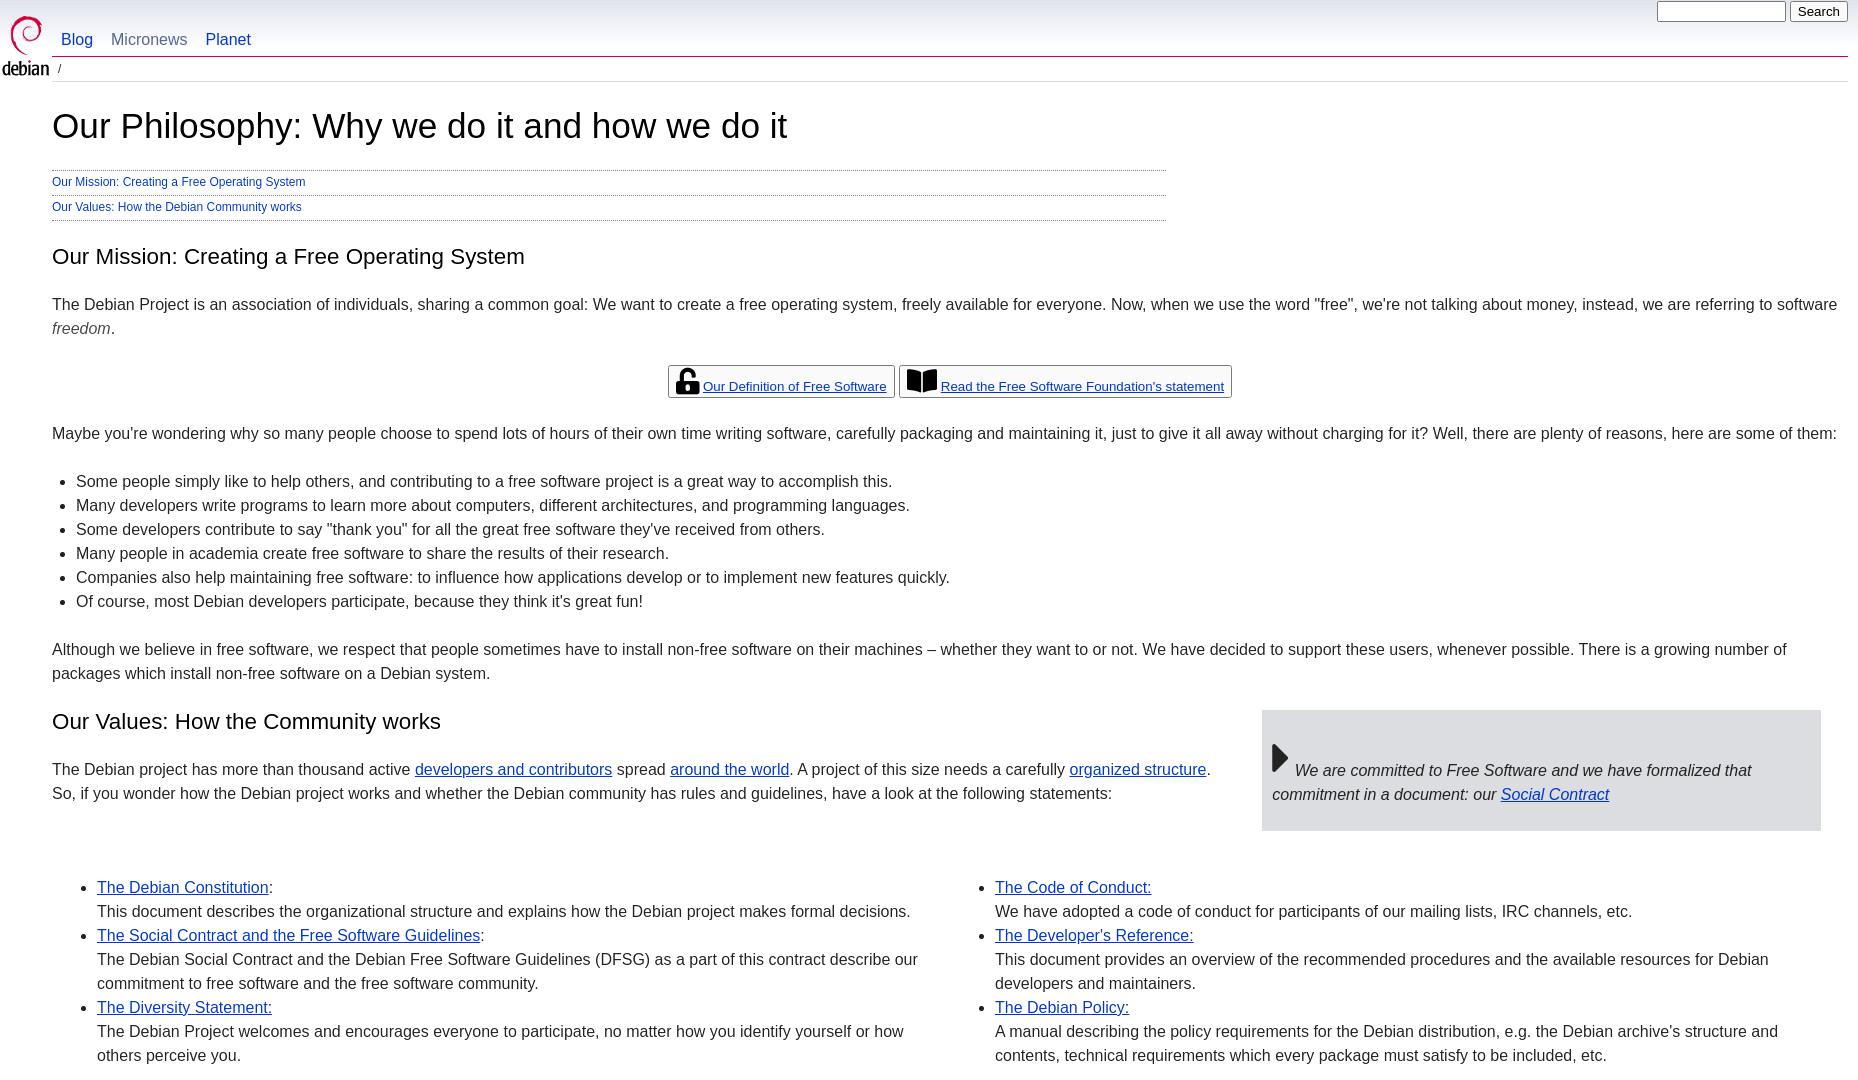Click the heading Our Values: How the Community works
This screenshot has width=1858, height=1080.
[x=246, y=721]
